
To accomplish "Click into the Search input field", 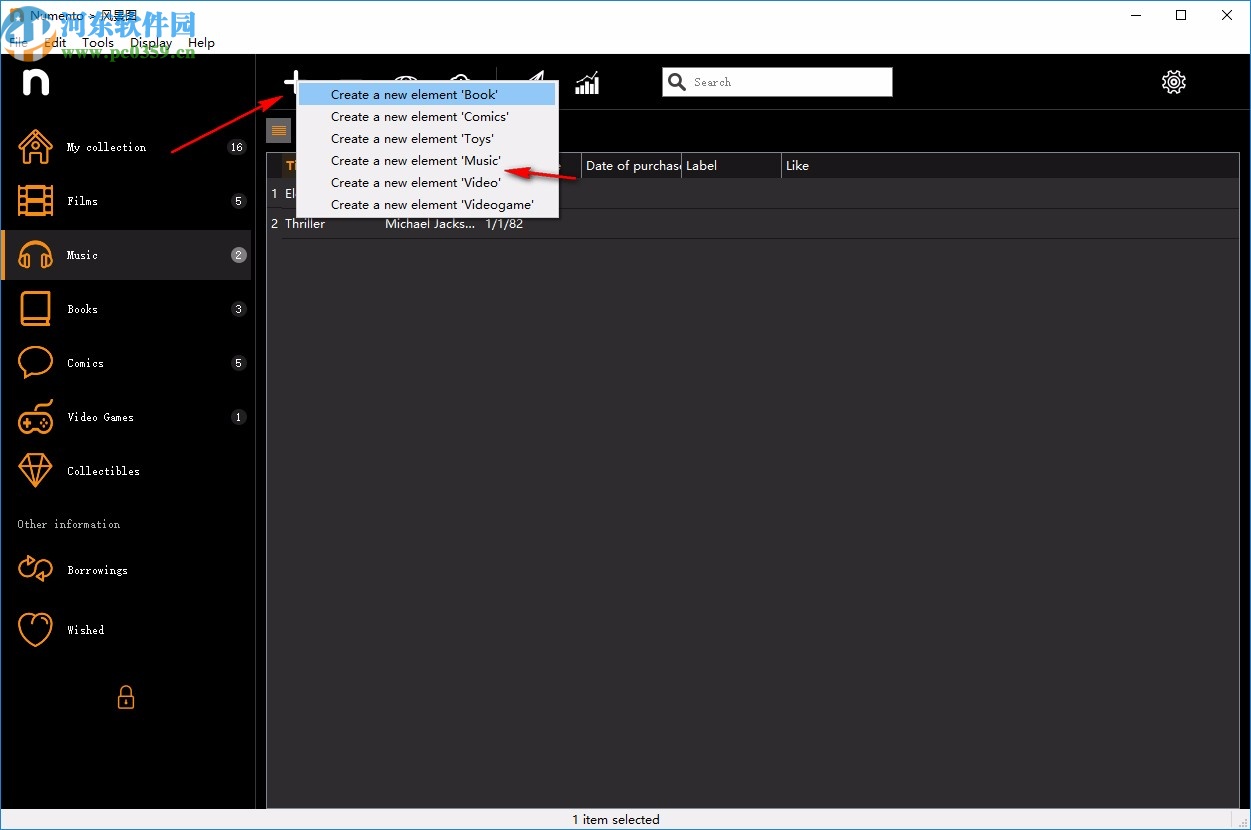I will click(x=777, y=82).
